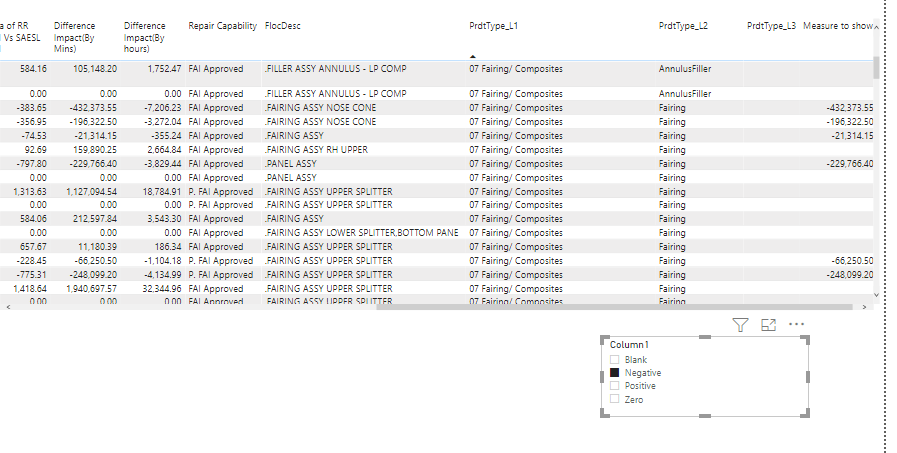The width and height of the screenshot is (897, 453).
Task: Select the -797.80 value cell
Action: point(32,164)
